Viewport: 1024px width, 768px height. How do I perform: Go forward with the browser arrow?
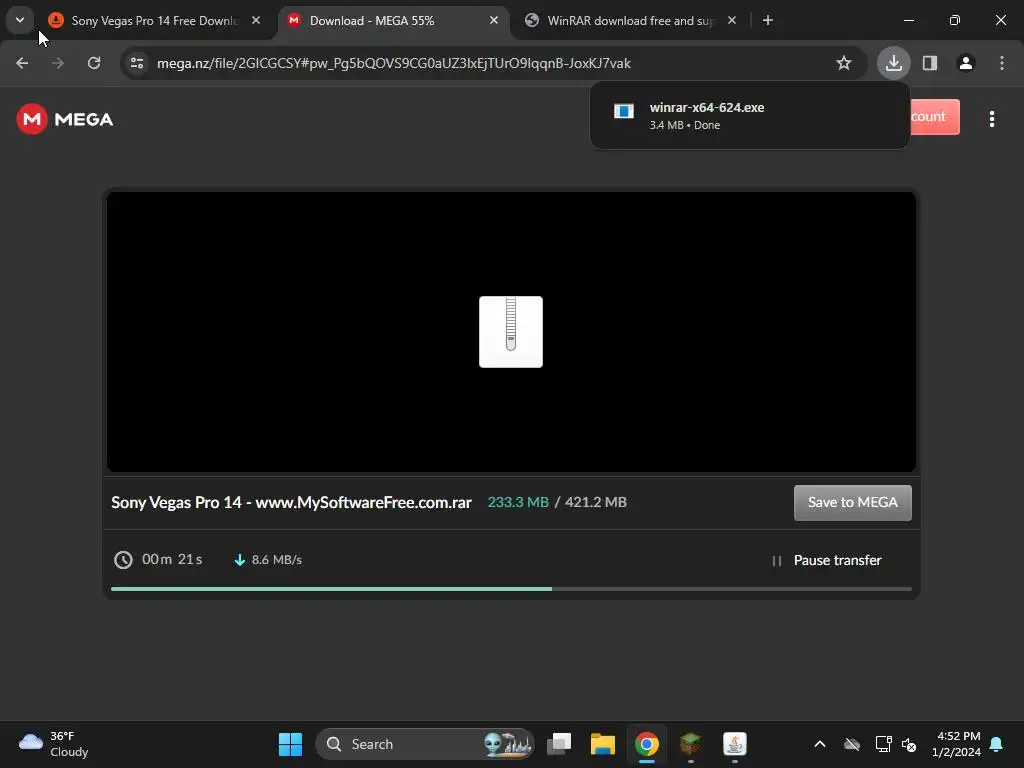tap(58, 63)
